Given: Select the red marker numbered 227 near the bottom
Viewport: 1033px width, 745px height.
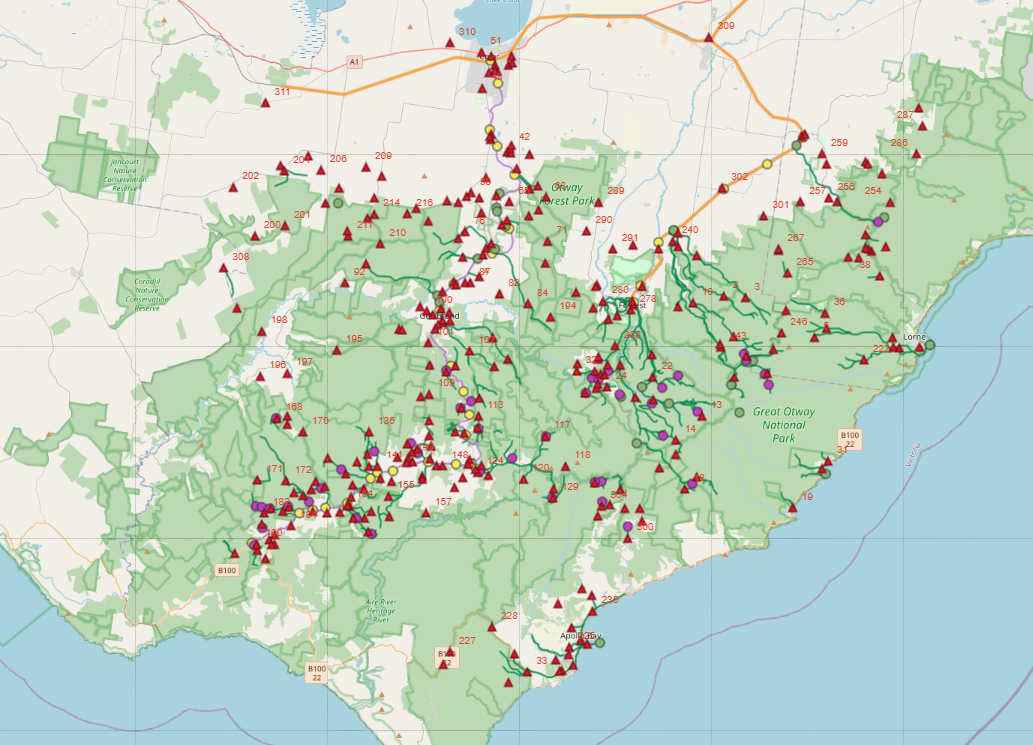Looking at the screenshot, I should click(450, 651).
